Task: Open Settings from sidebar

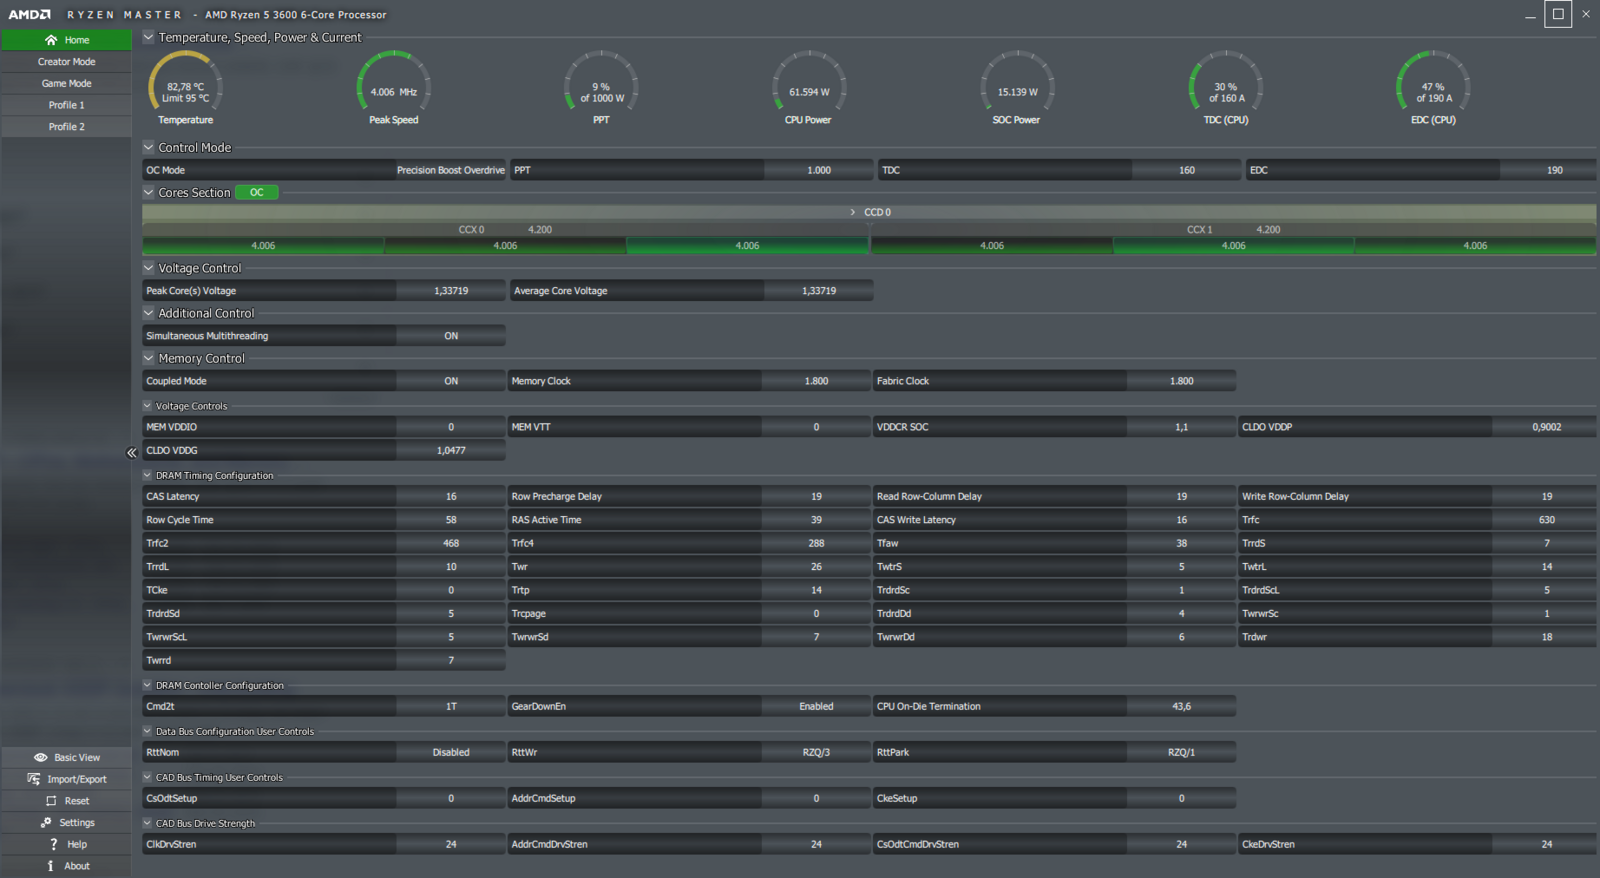Action: tap(66, 823)
